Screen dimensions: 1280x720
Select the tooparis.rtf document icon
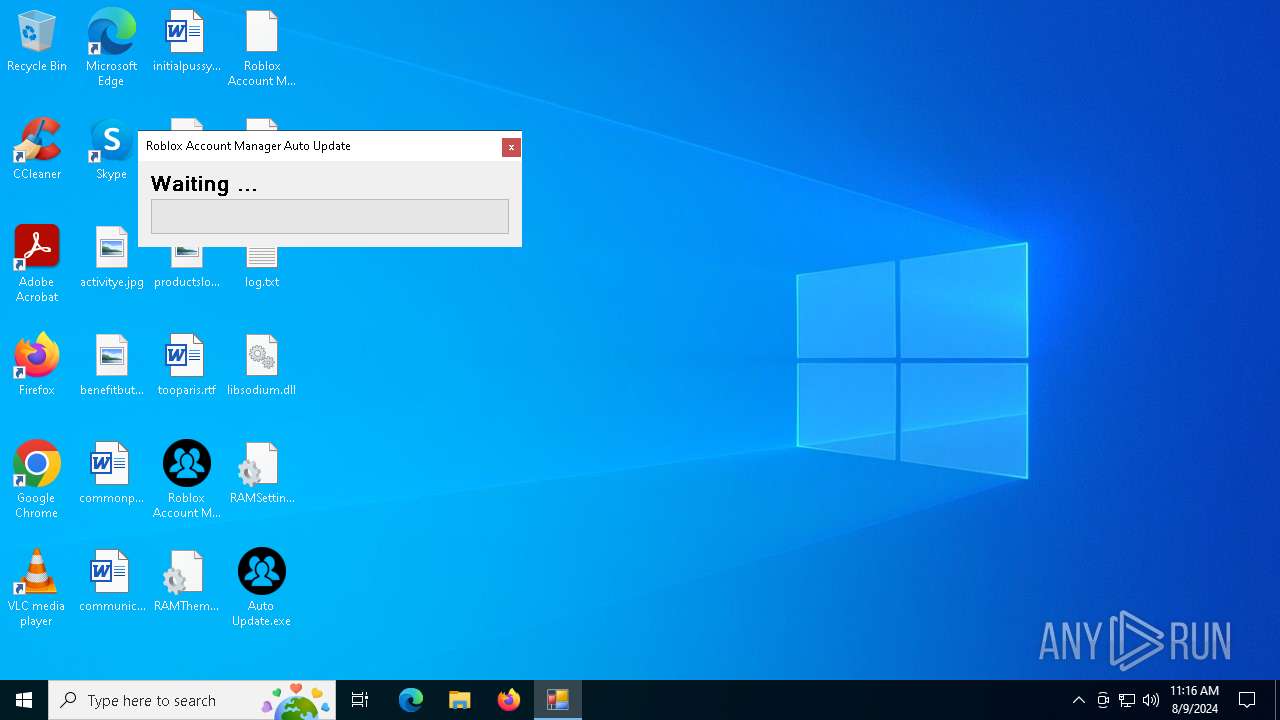[186, 366]
